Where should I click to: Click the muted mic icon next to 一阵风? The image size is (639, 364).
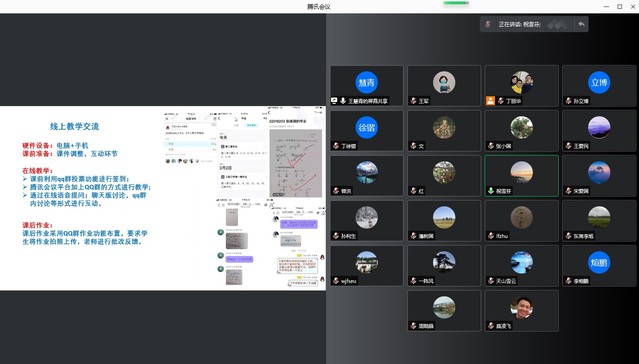414,280
